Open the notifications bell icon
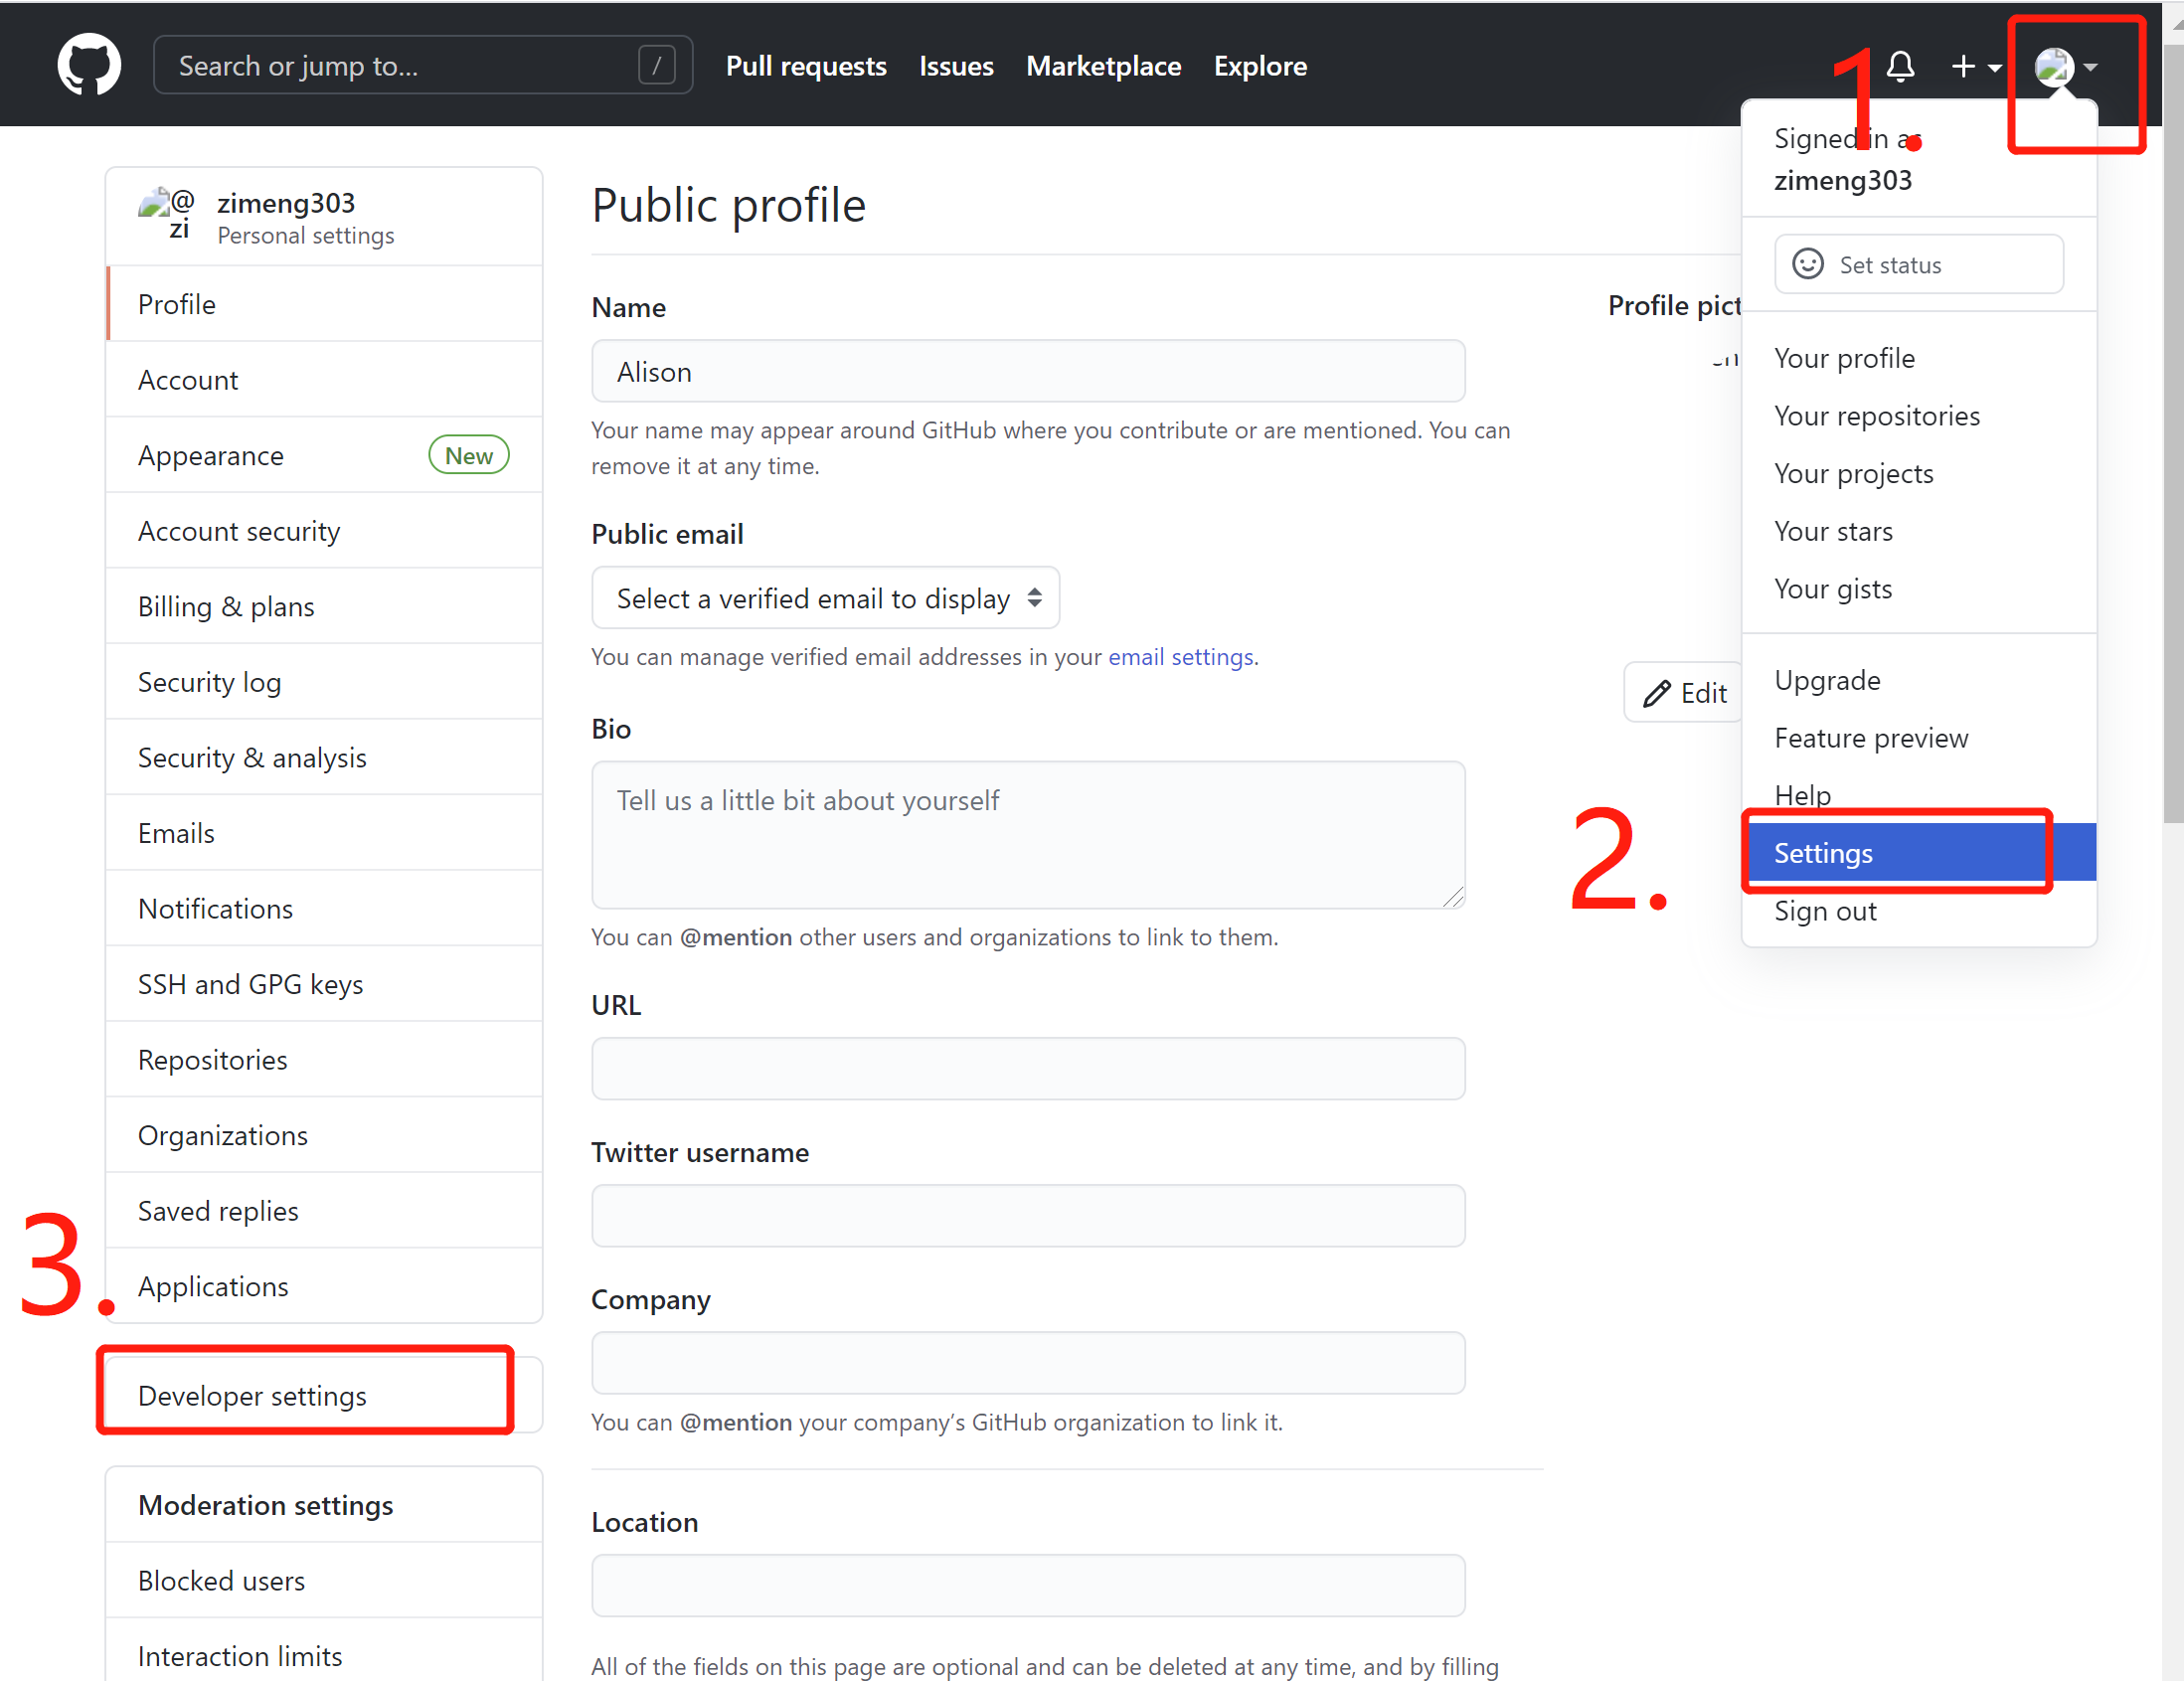 point(1900,66)
